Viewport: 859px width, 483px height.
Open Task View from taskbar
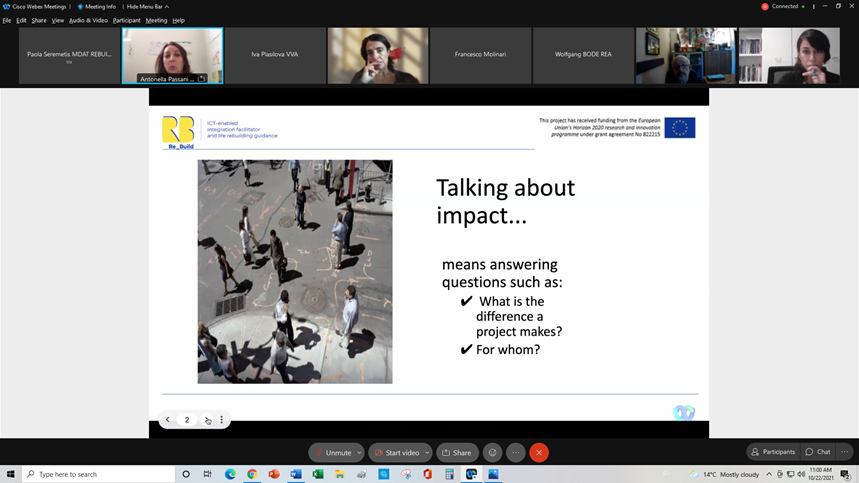pos(207,474)
